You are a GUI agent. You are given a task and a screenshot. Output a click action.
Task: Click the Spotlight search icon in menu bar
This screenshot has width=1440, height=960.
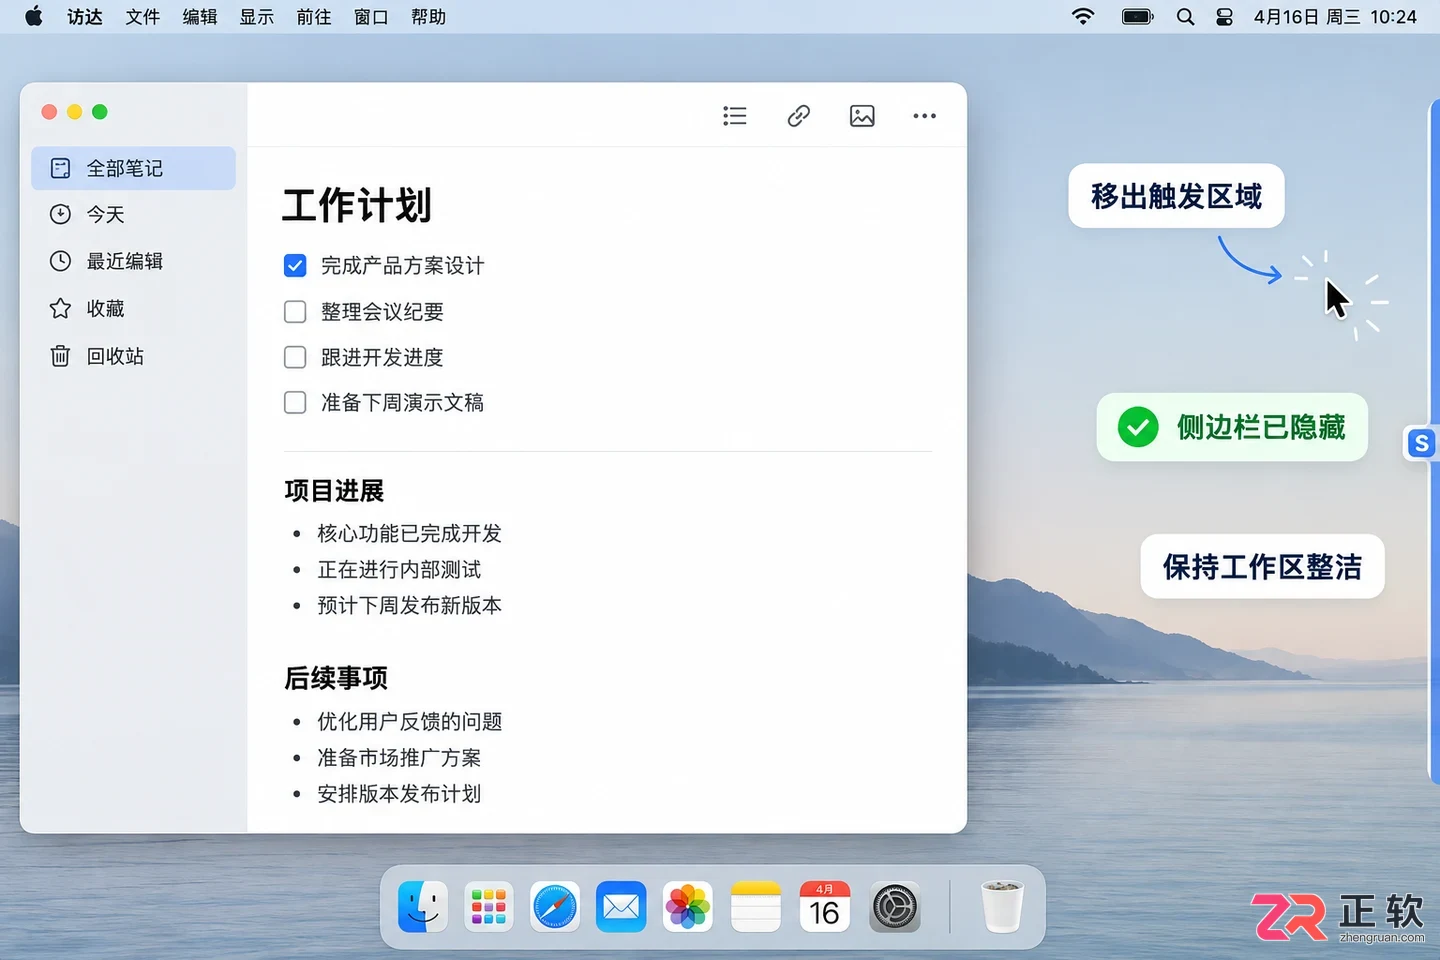[1185, 17]
